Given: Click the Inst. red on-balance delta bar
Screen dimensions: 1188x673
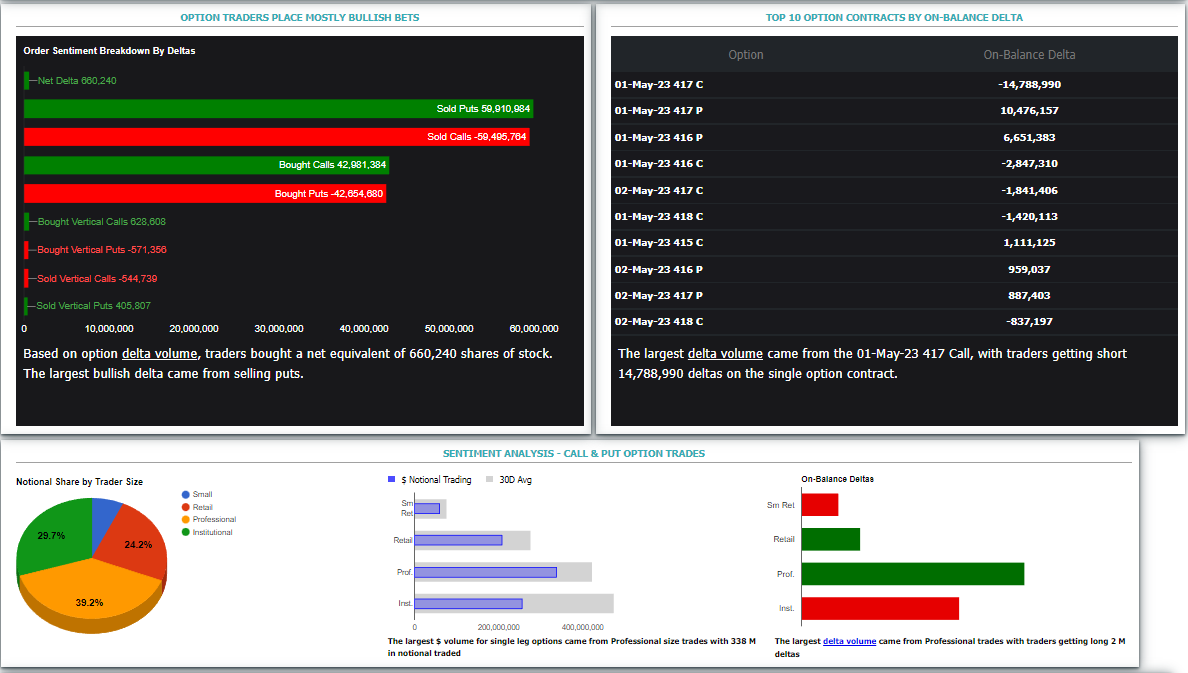Looking at the screenshot, I should (880, 609).
